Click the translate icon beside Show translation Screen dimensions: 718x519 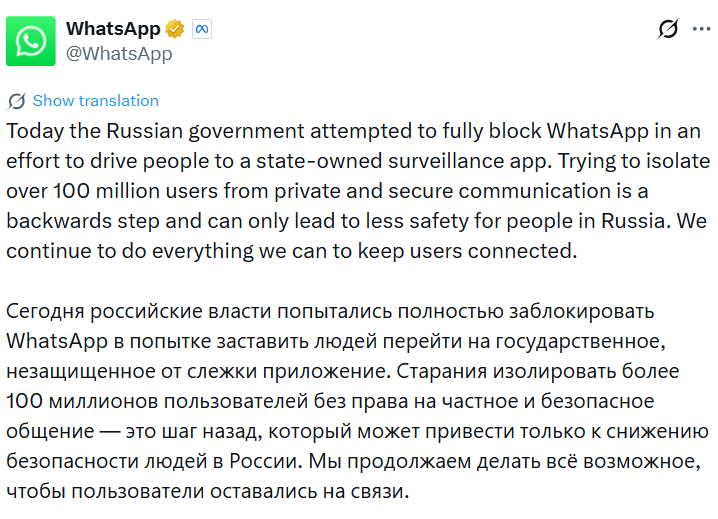point(17,101)
